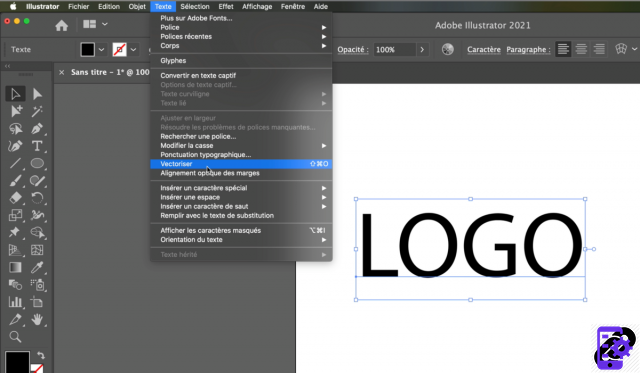Open the Objet menu
640x373 pixels.
point(137,7)
